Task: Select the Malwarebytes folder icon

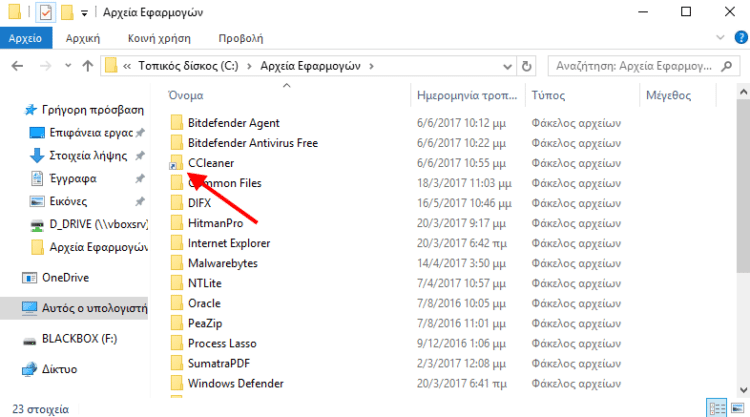Action: (x=176, y=263)
